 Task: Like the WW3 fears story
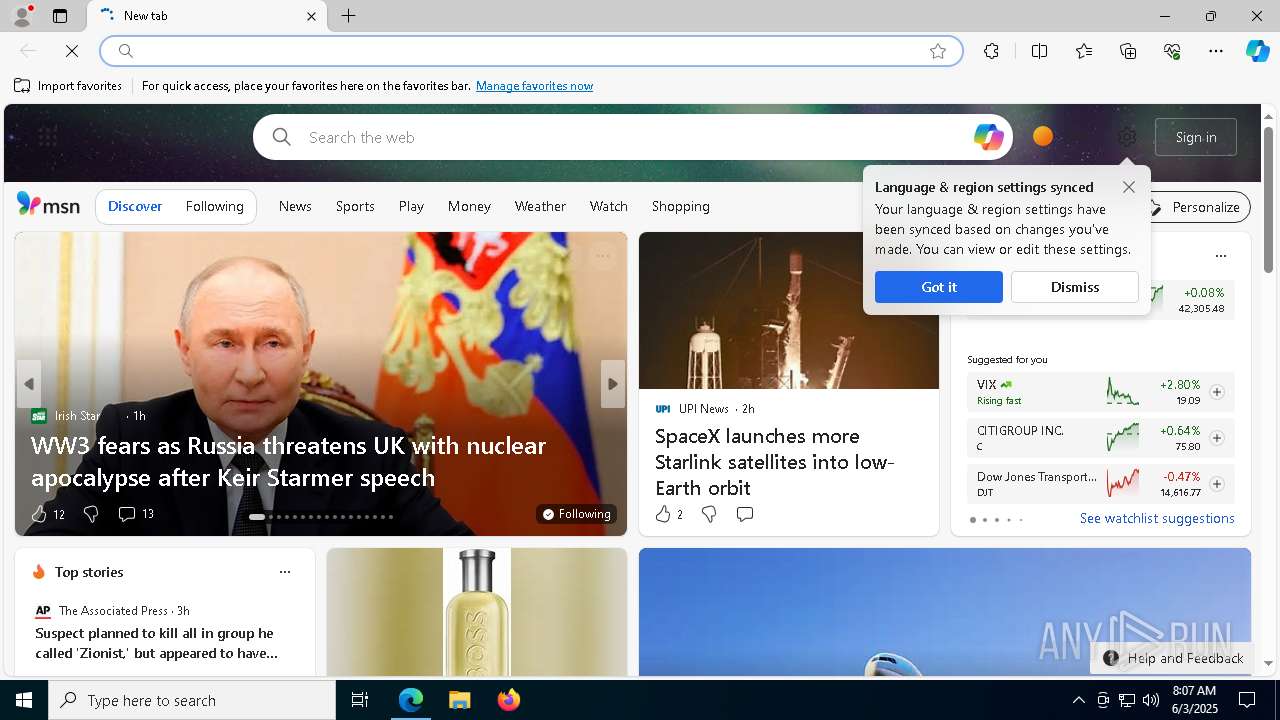click(x=39, y=514)
